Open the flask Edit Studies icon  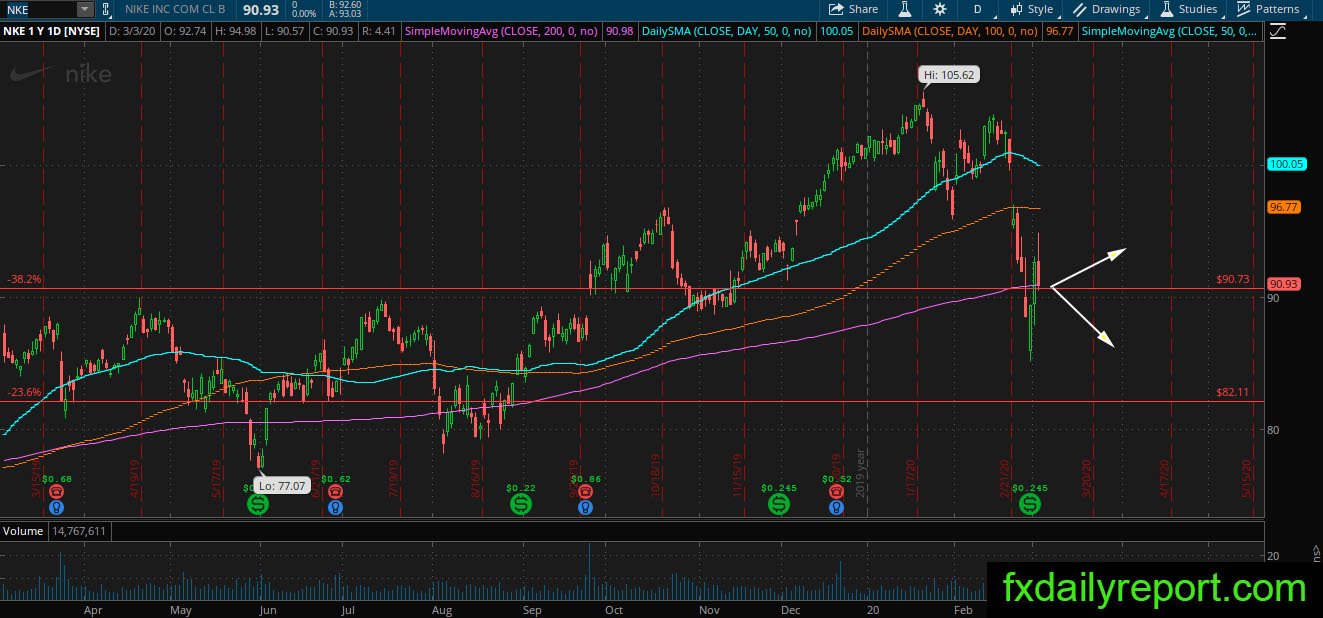coord(904,9)
